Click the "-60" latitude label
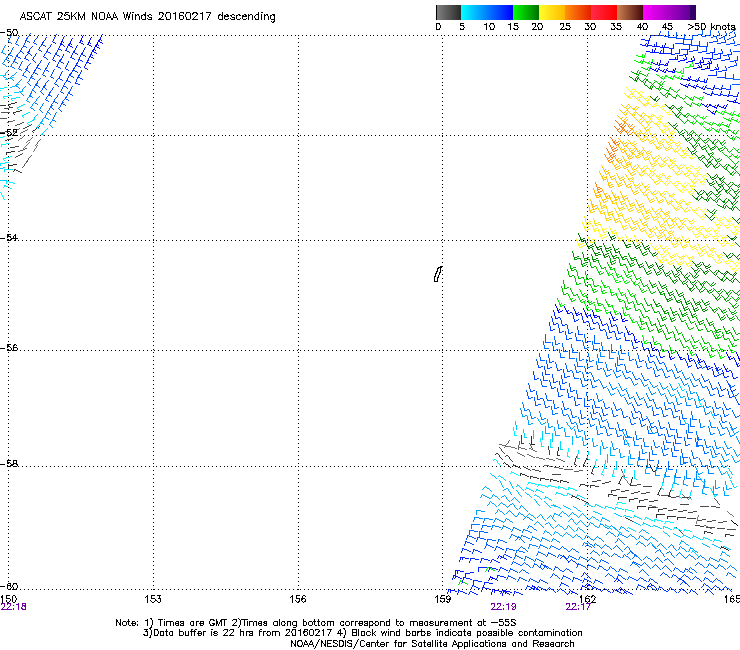 pyautogui.click(x=9, y=586)
